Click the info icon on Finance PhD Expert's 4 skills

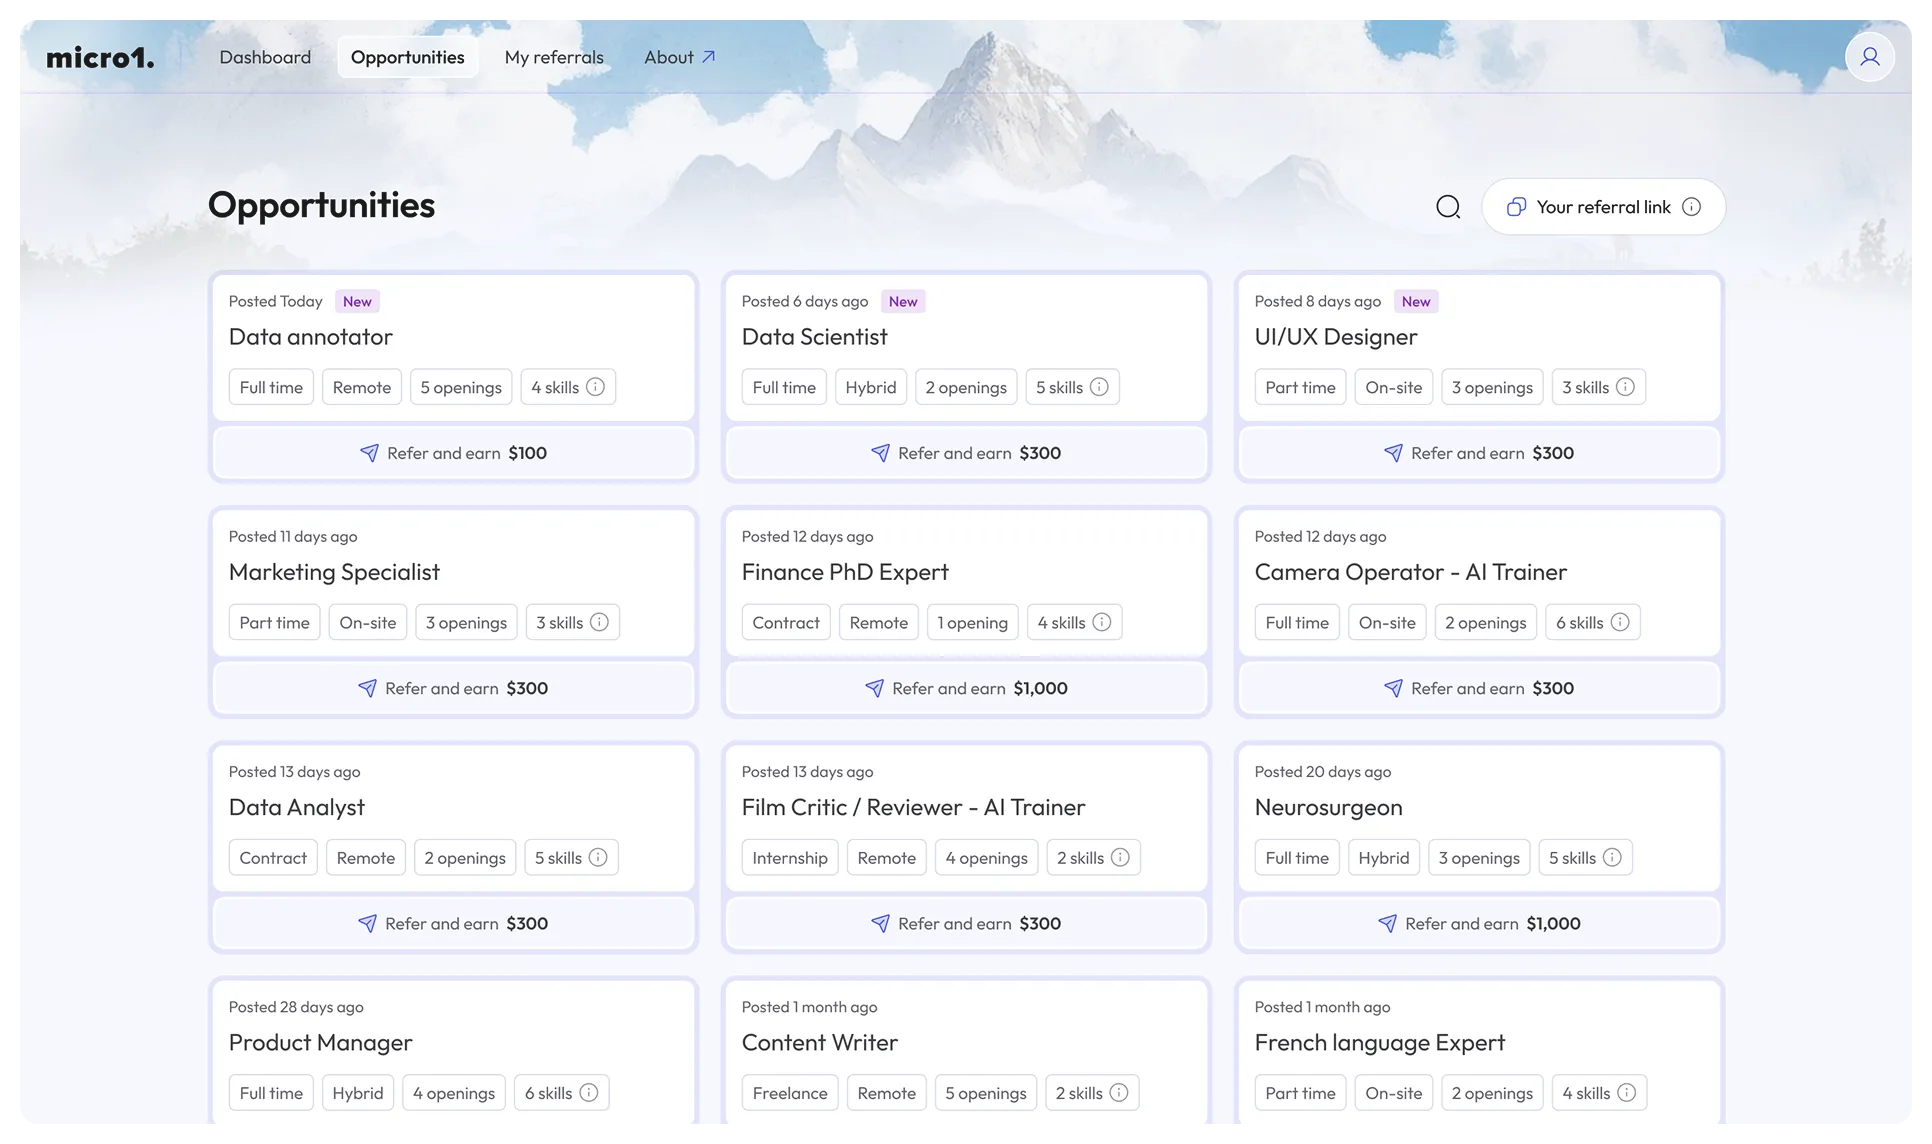click(1104, 621)
